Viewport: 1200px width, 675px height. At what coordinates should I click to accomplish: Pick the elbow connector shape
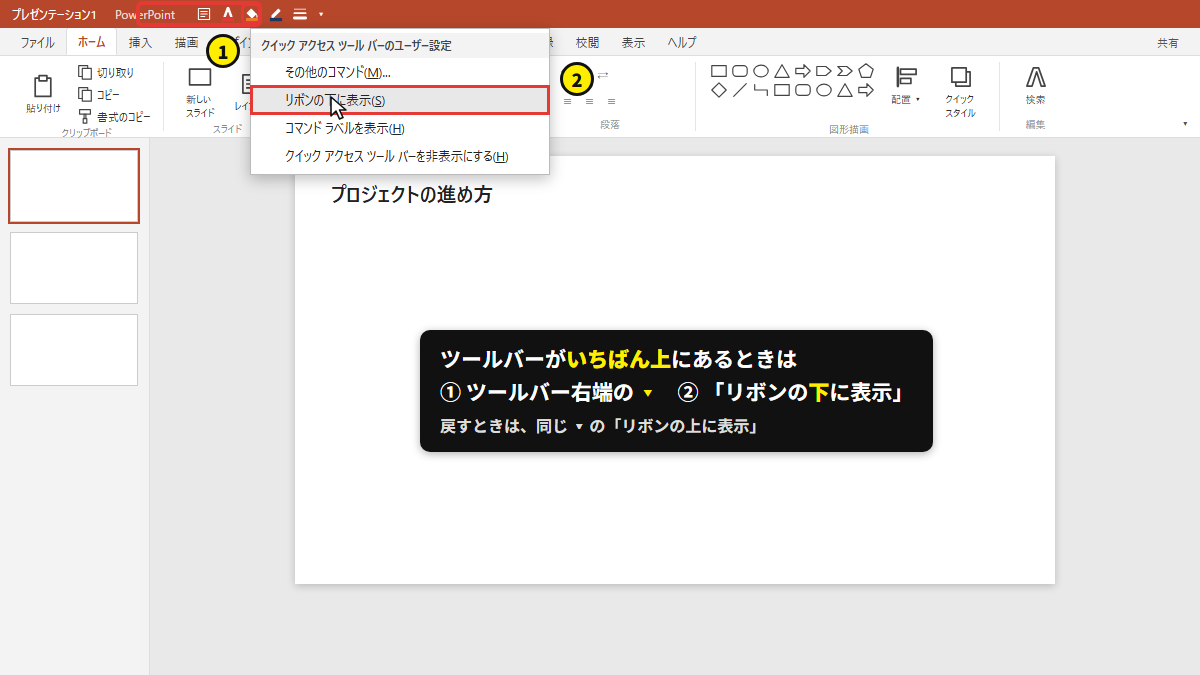click(761, 90)
